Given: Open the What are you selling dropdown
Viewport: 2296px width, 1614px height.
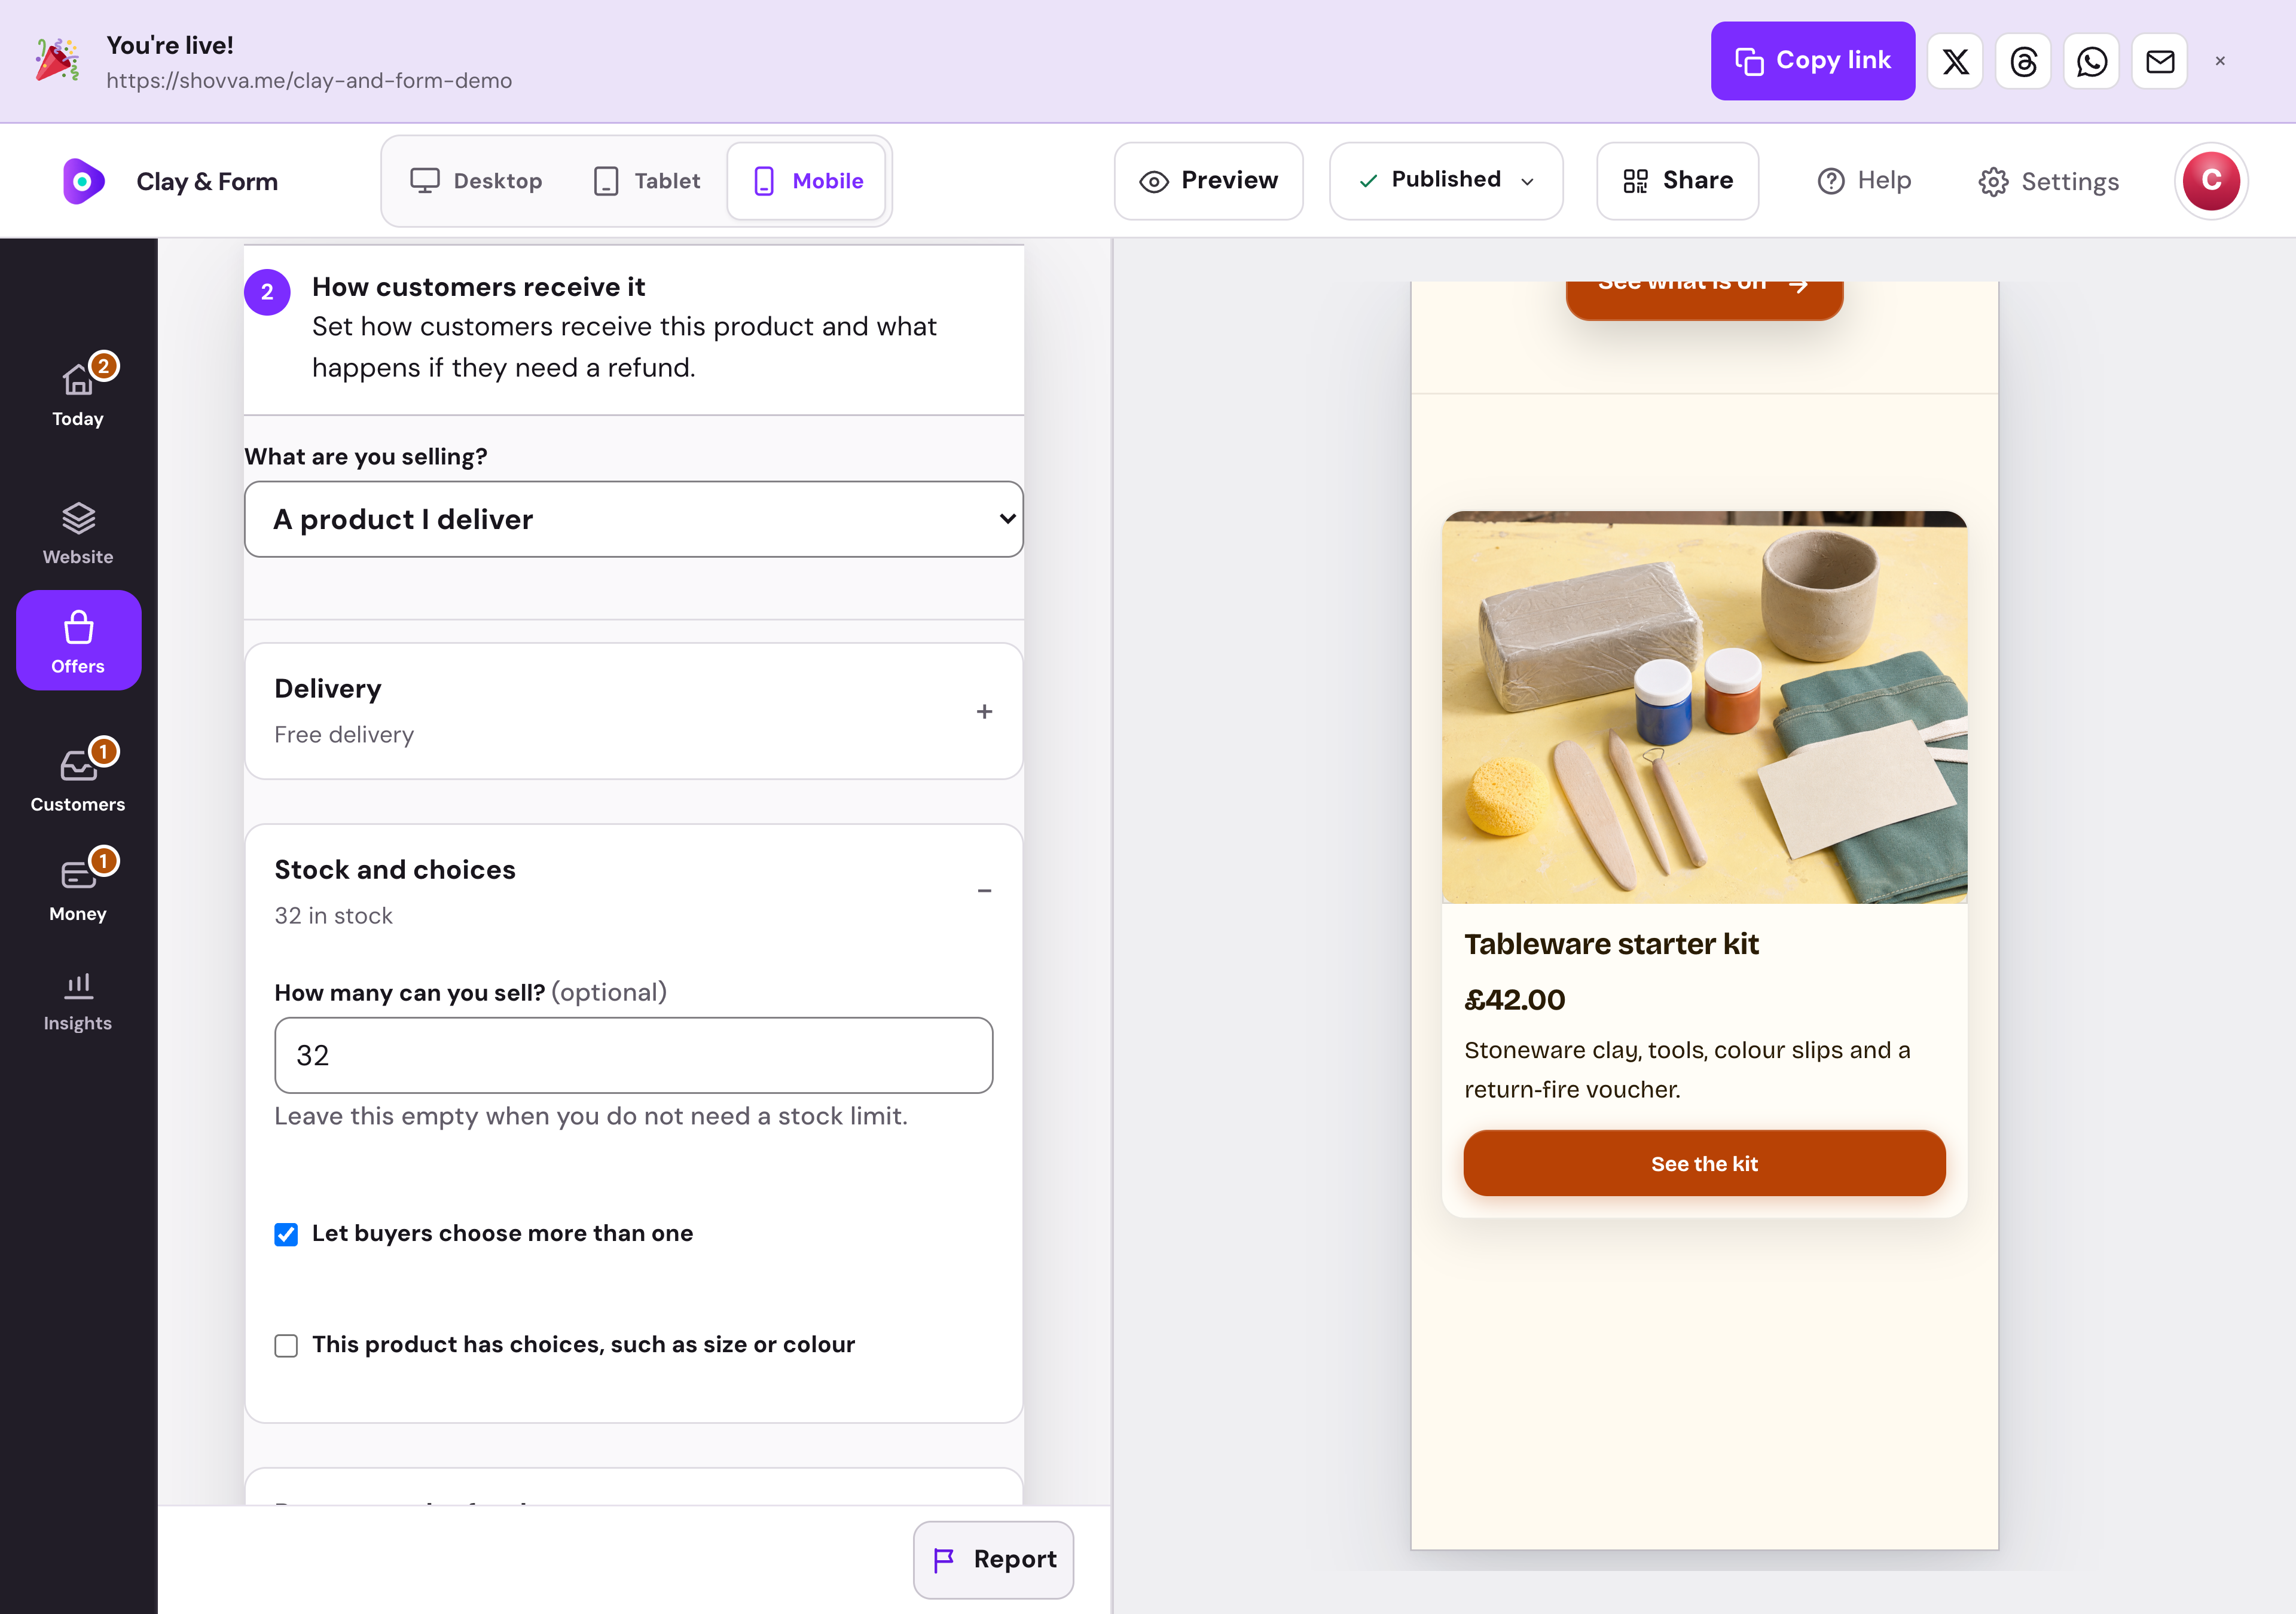Looking at the screenshot, I should tap(634, 519).
